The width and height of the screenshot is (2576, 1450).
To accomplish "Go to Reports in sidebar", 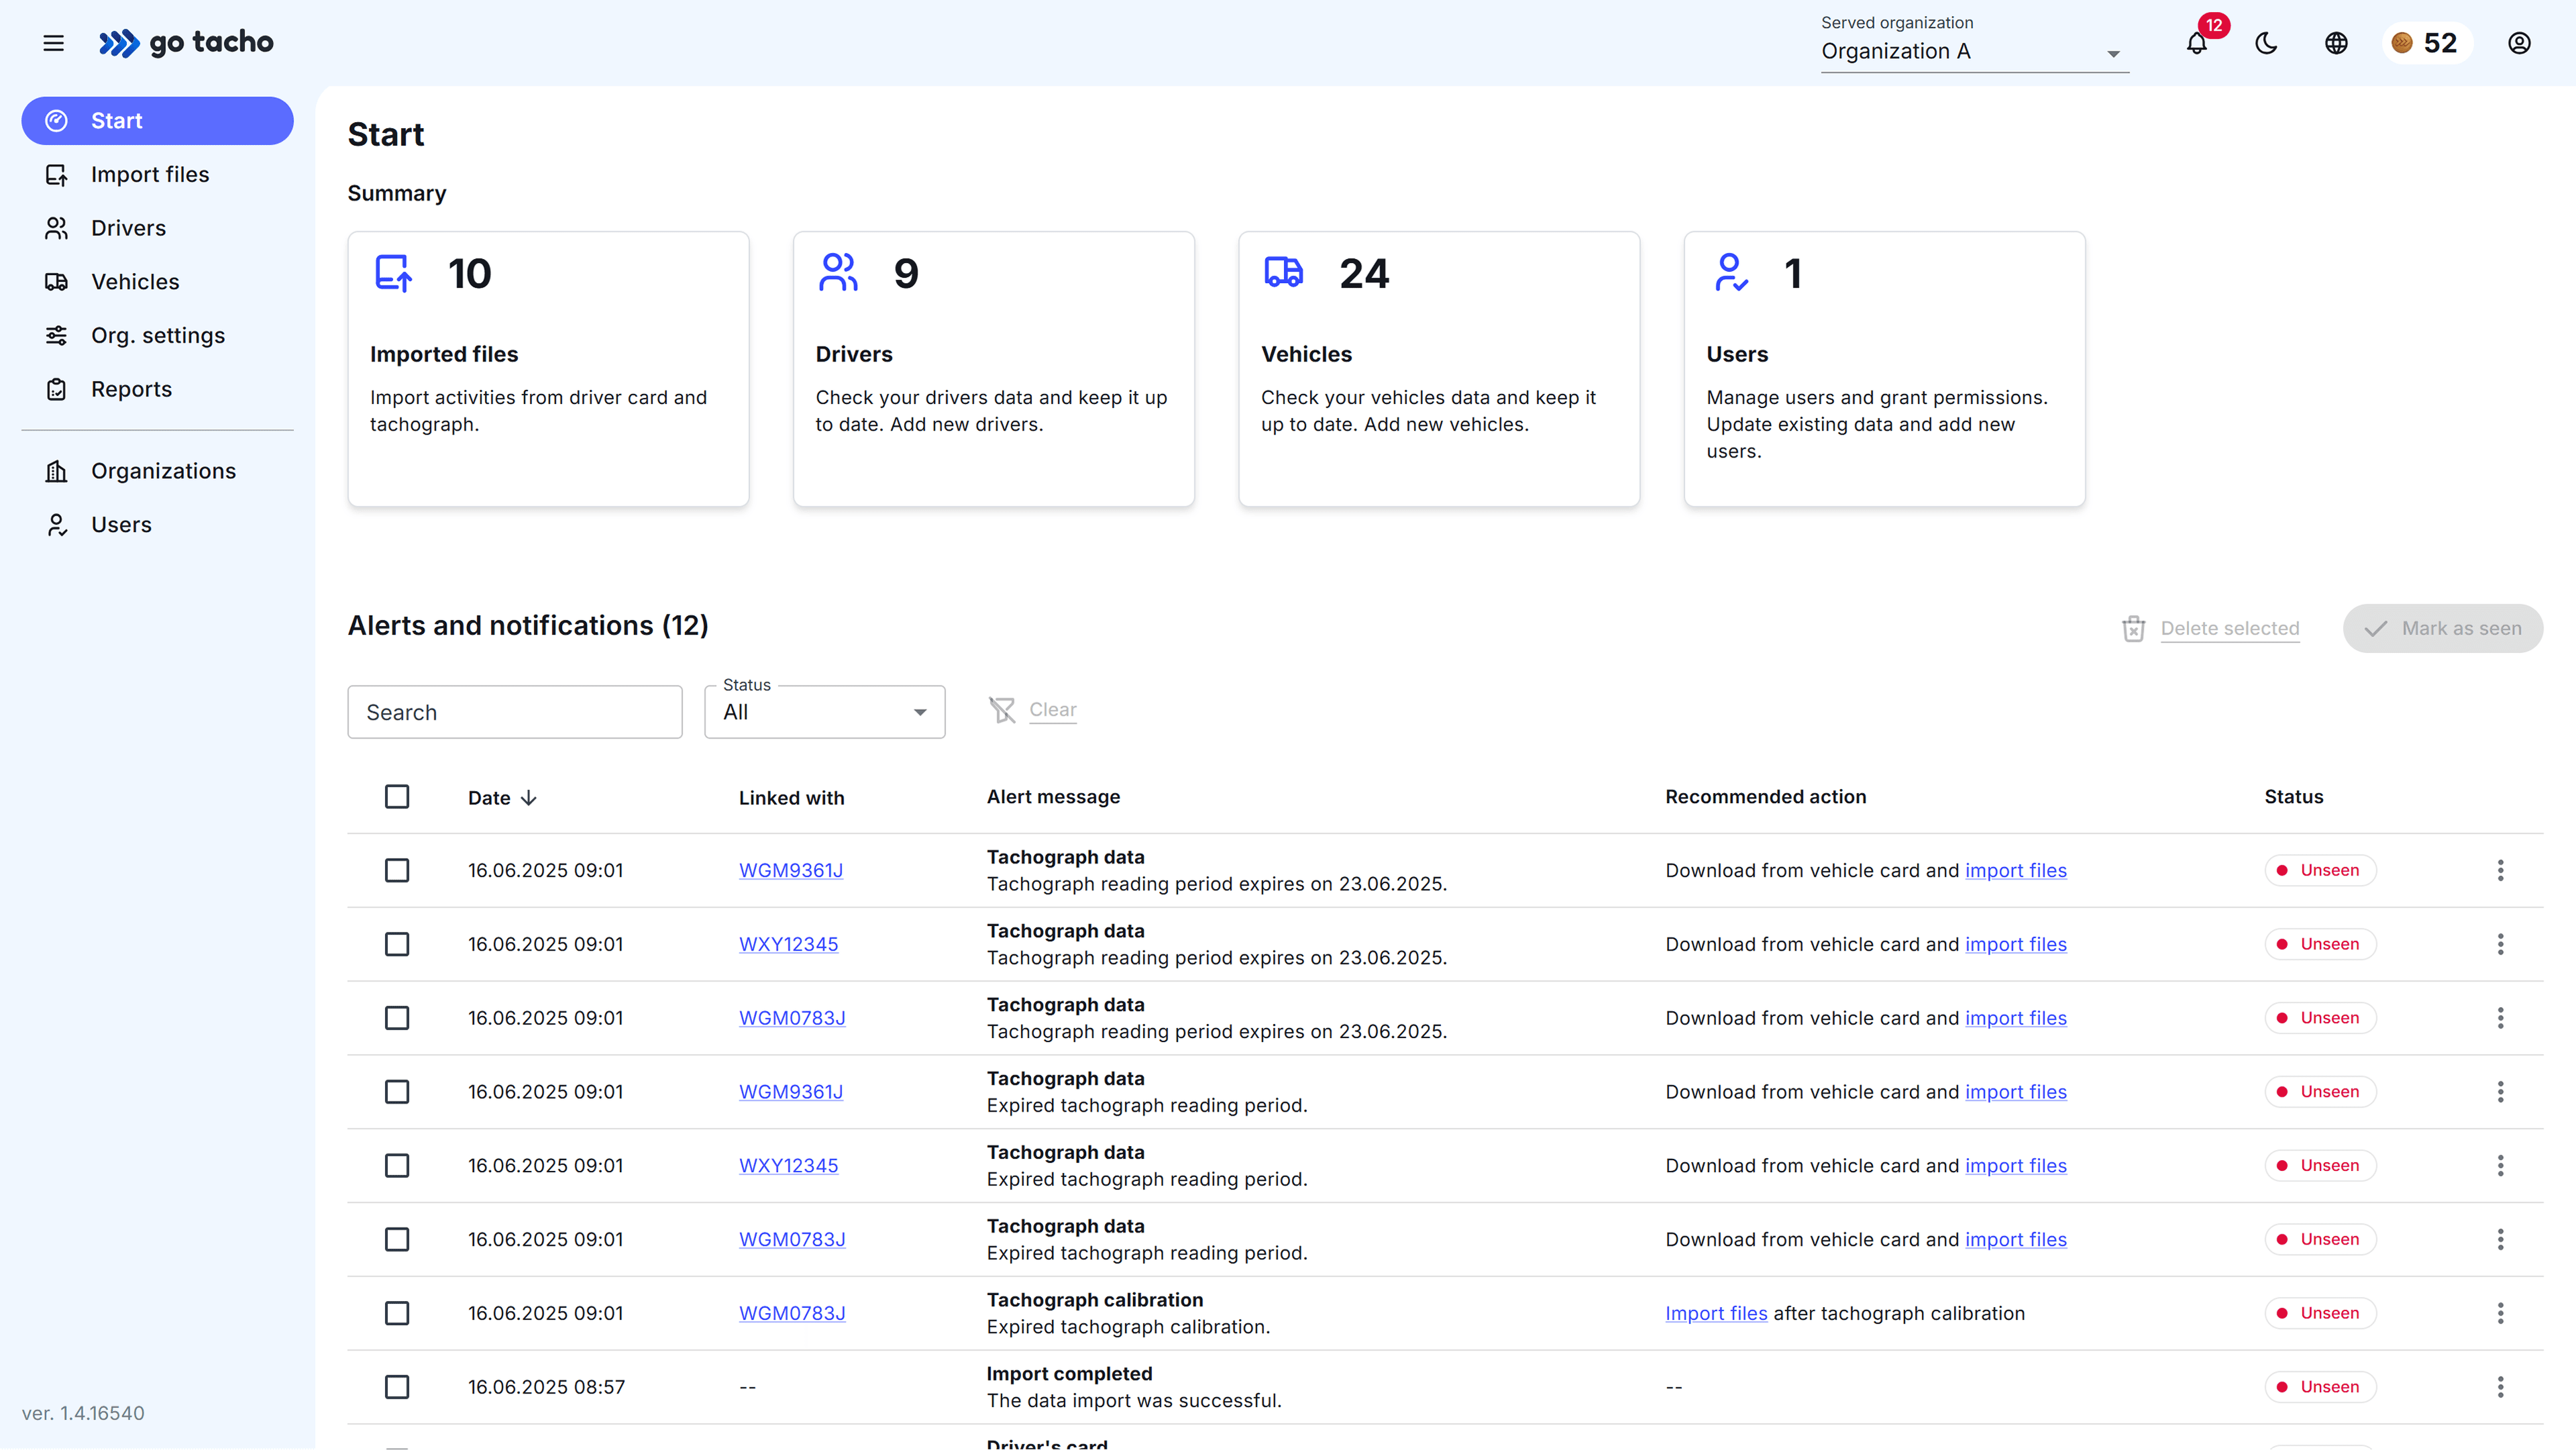I will 131,389.
